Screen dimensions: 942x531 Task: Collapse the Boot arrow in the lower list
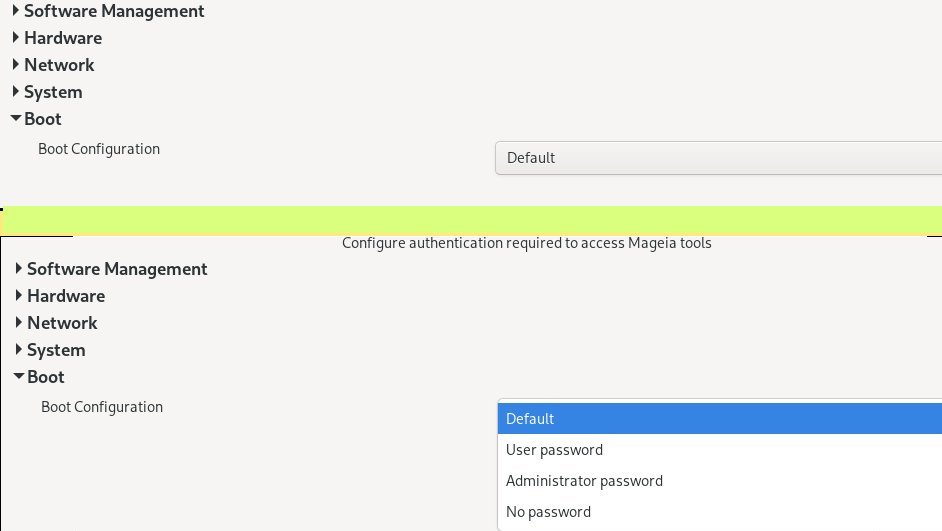point(19,377)
